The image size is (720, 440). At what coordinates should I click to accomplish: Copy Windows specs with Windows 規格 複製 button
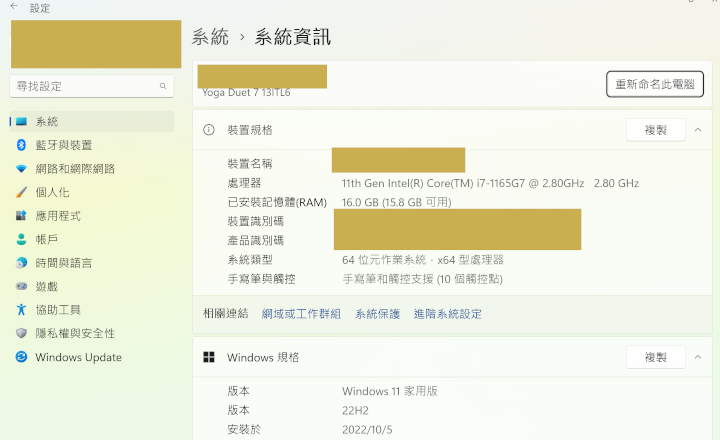tap(656, 357)
